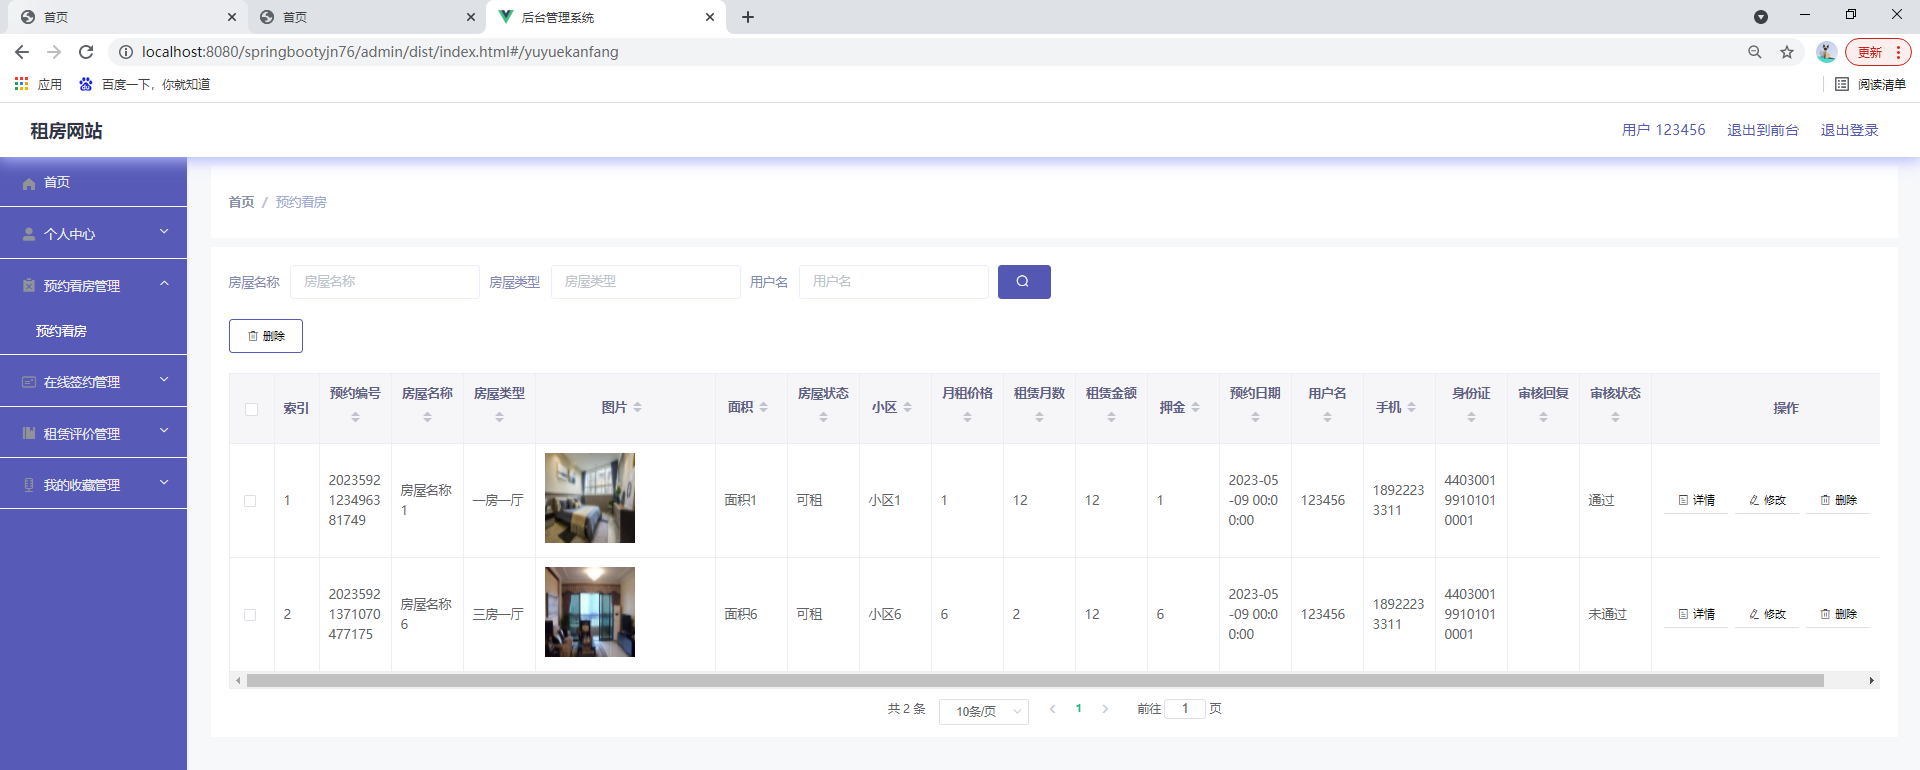Bookmark this page with star icon
Viewport: 1920px width, 770px height.
tap(1787, 52)
